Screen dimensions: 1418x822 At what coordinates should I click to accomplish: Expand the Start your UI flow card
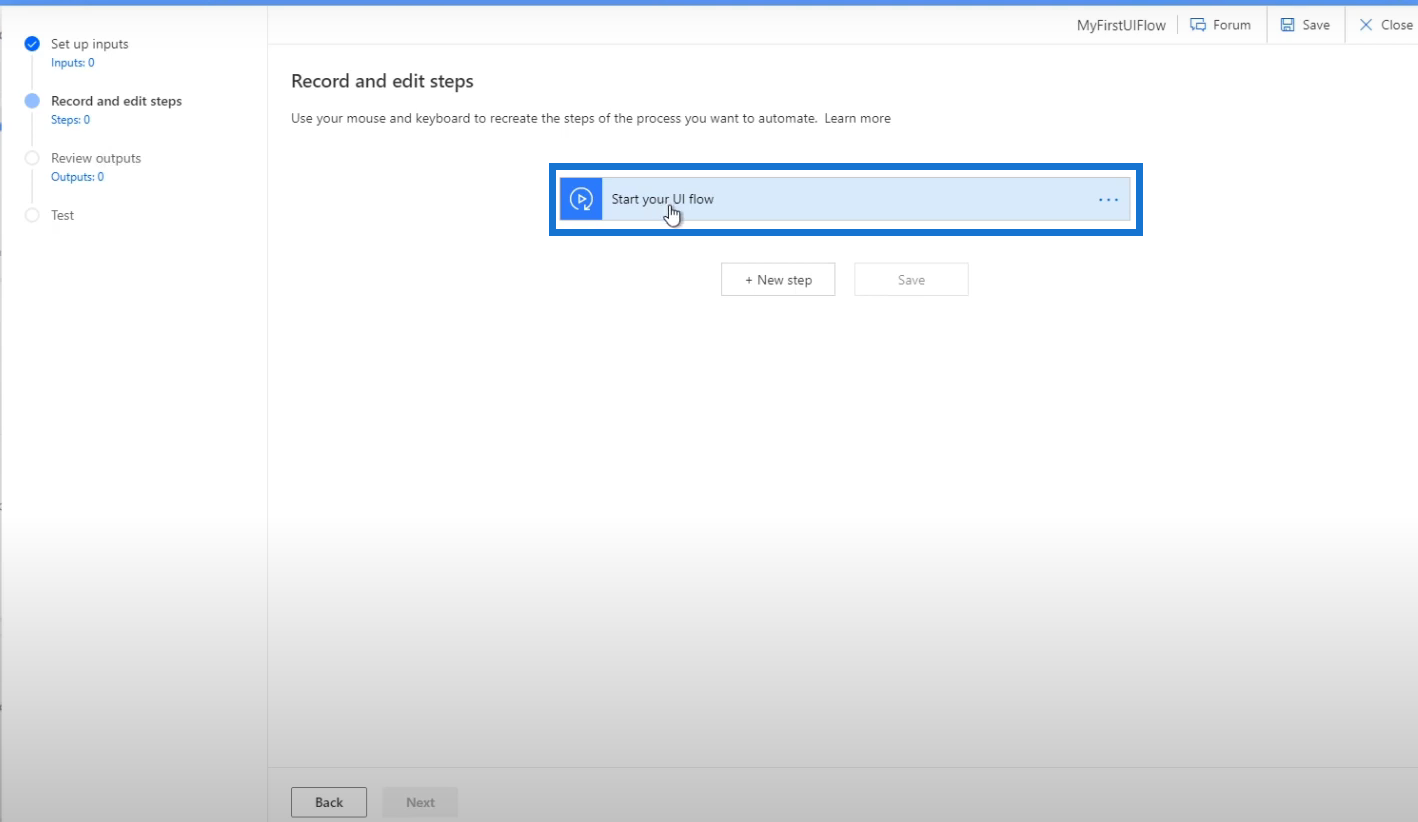[845, 199]
